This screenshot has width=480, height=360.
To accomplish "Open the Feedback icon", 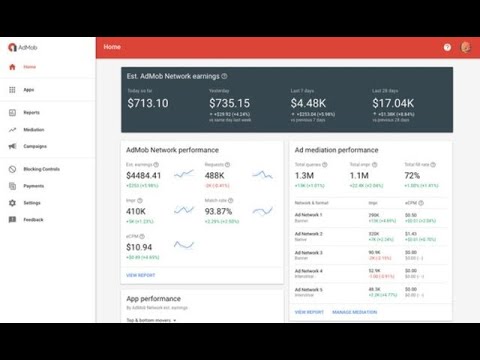I will pyautogui.click(x=12, y=219).
